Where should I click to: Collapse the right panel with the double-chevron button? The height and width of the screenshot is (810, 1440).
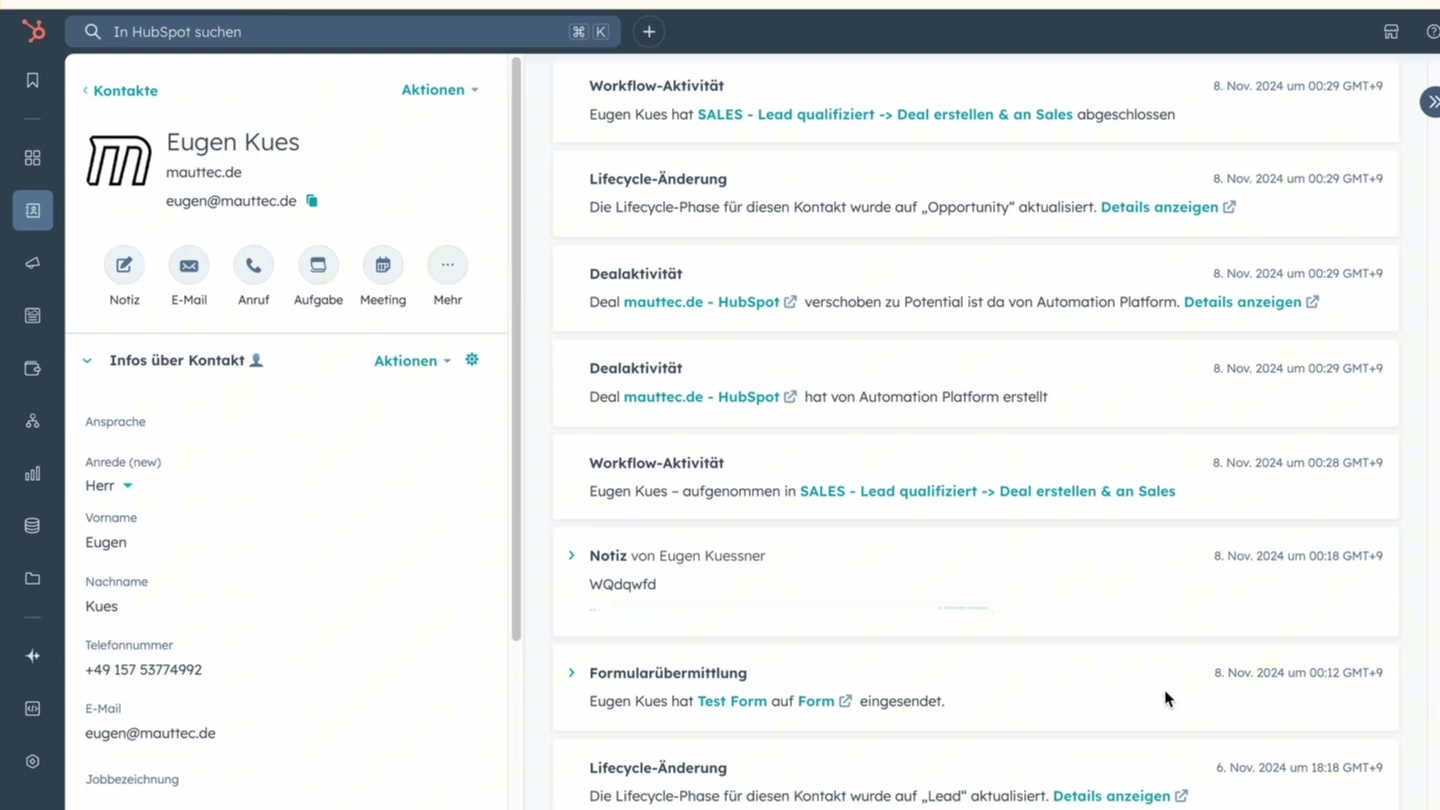1432,101
